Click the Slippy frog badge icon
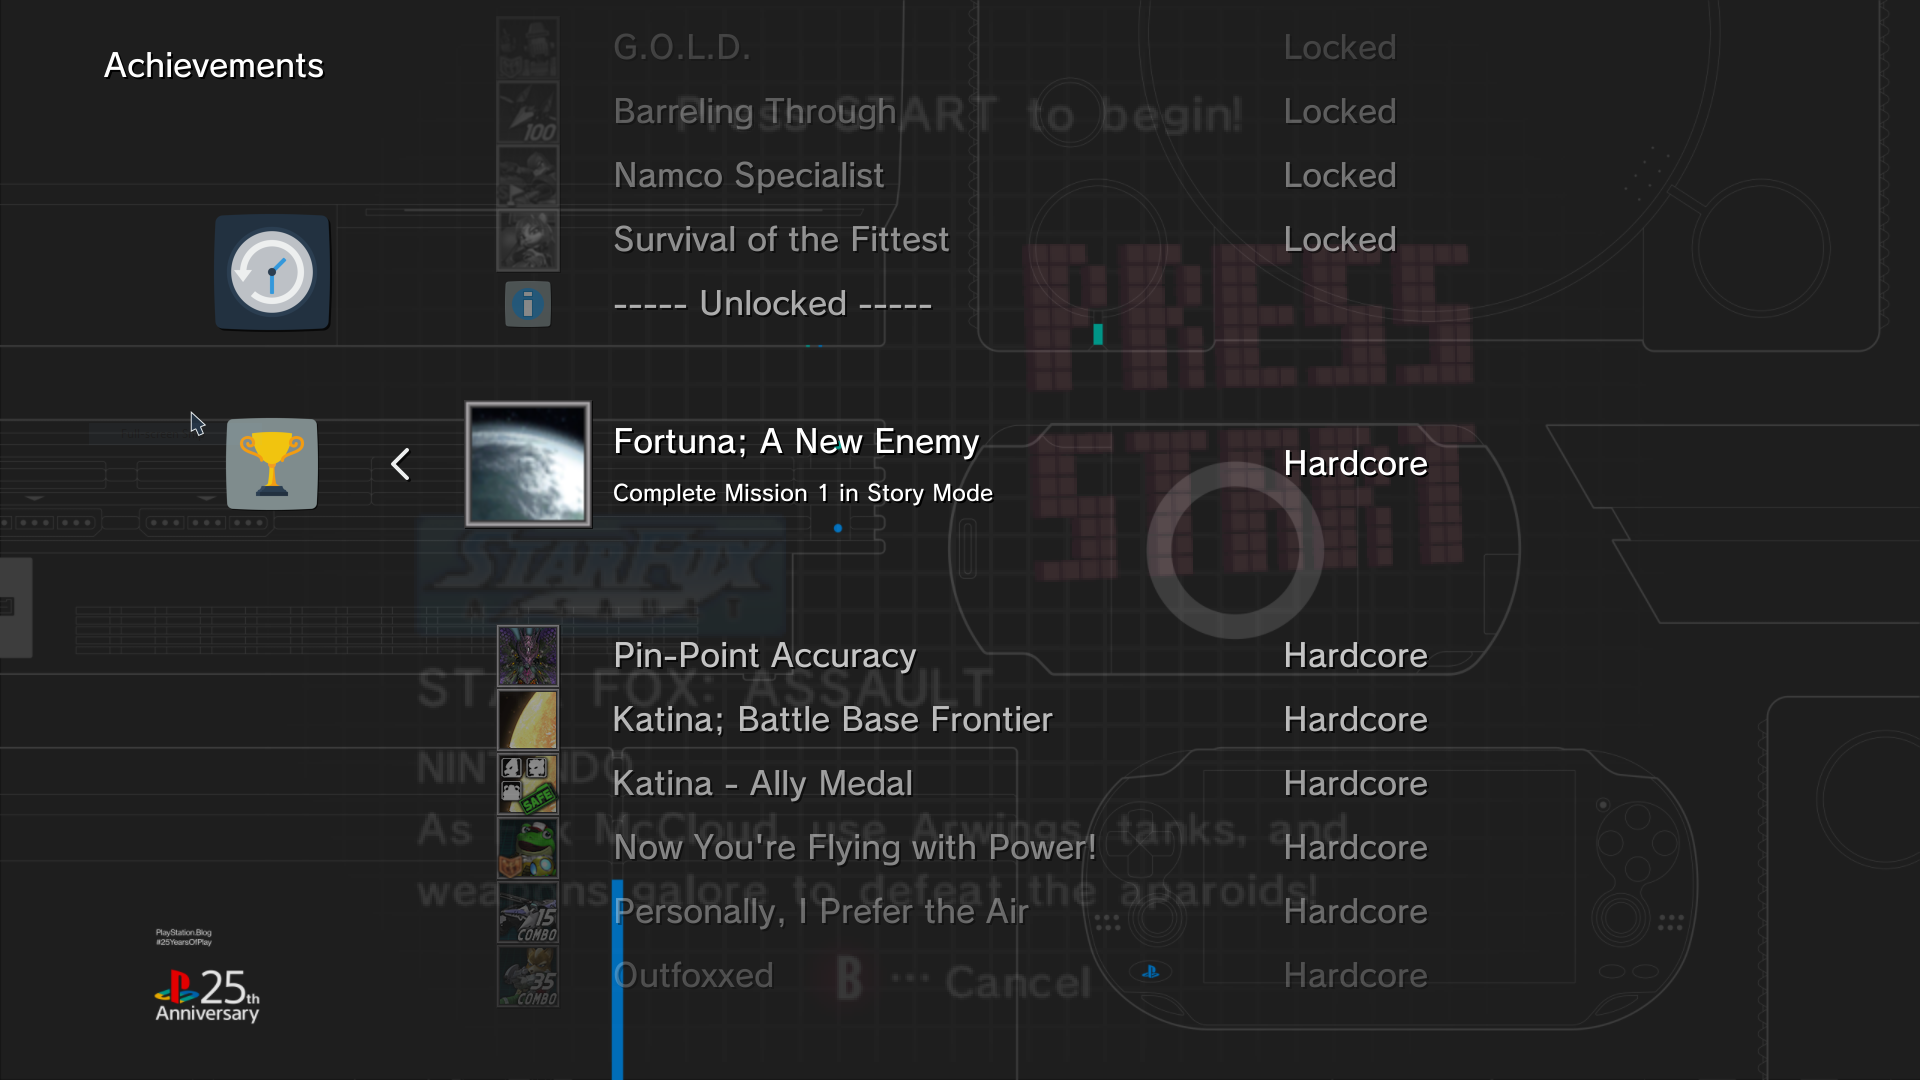 (x=528, y=848)
